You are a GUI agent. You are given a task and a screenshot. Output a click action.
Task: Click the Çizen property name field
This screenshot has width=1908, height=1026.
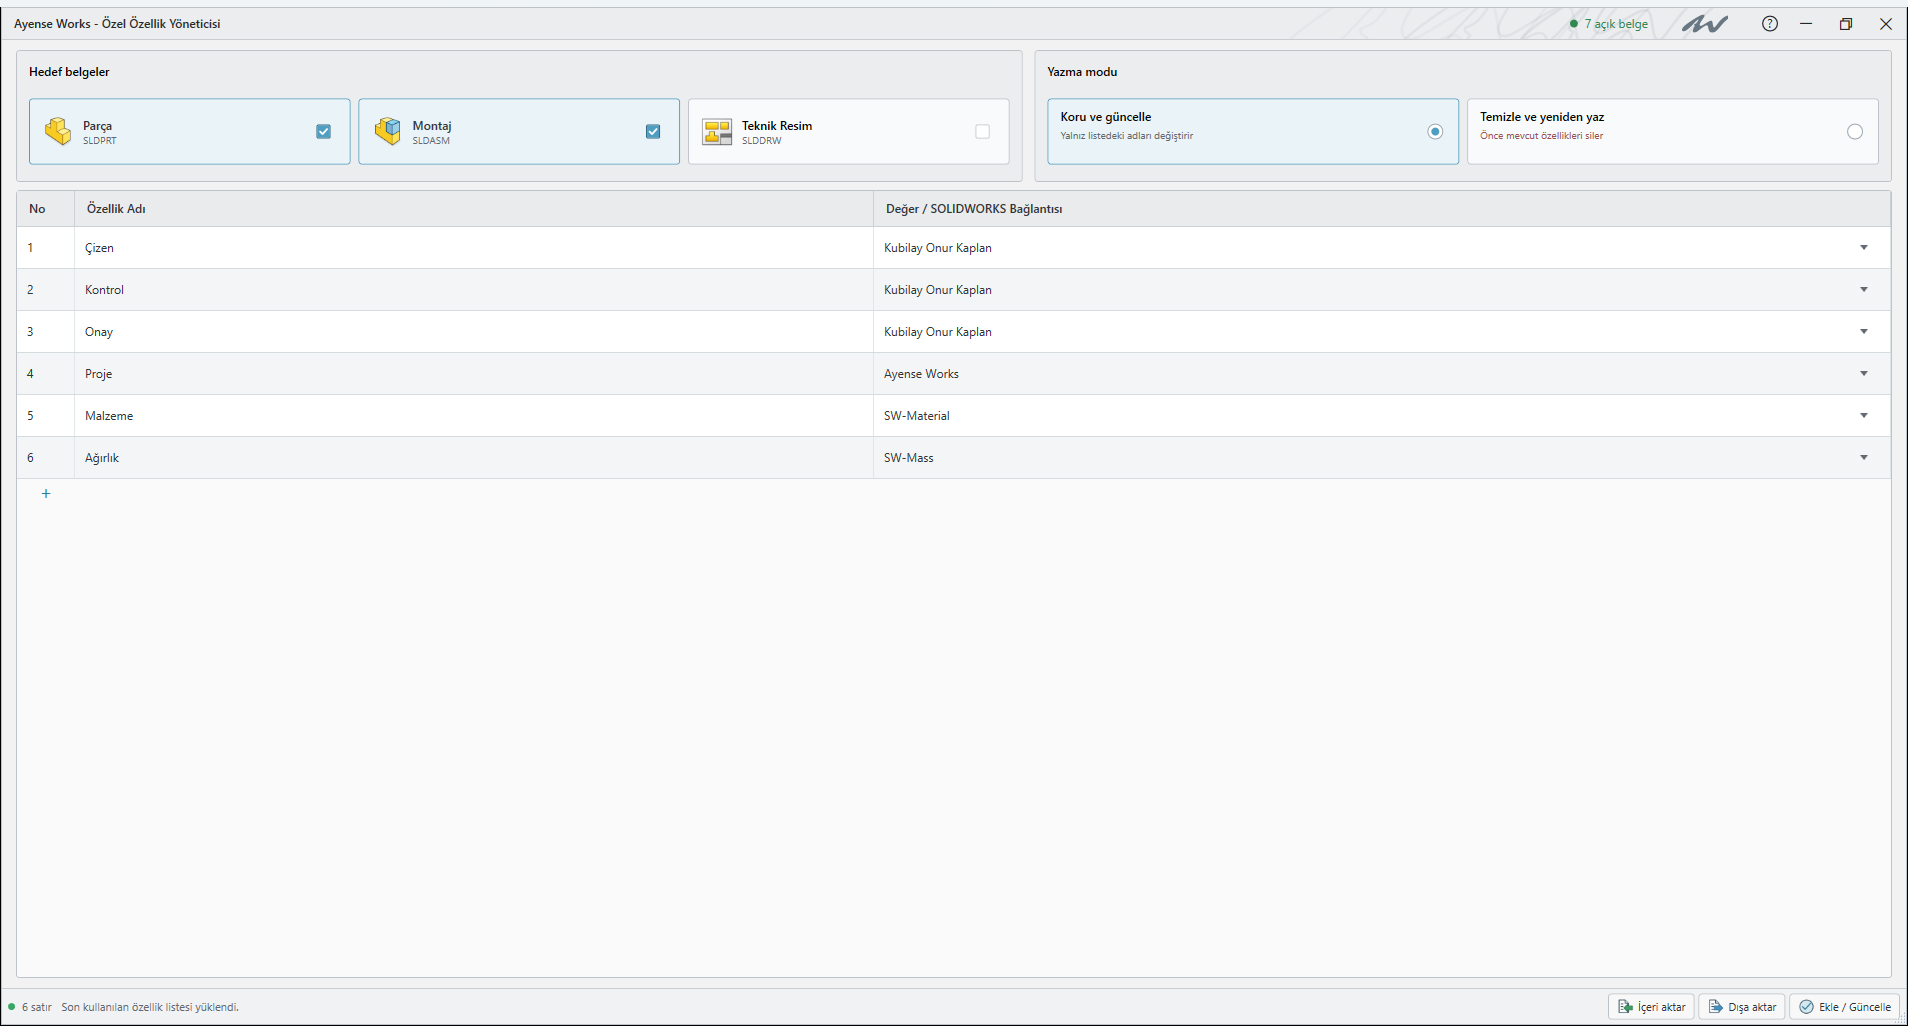pos(474,248)
